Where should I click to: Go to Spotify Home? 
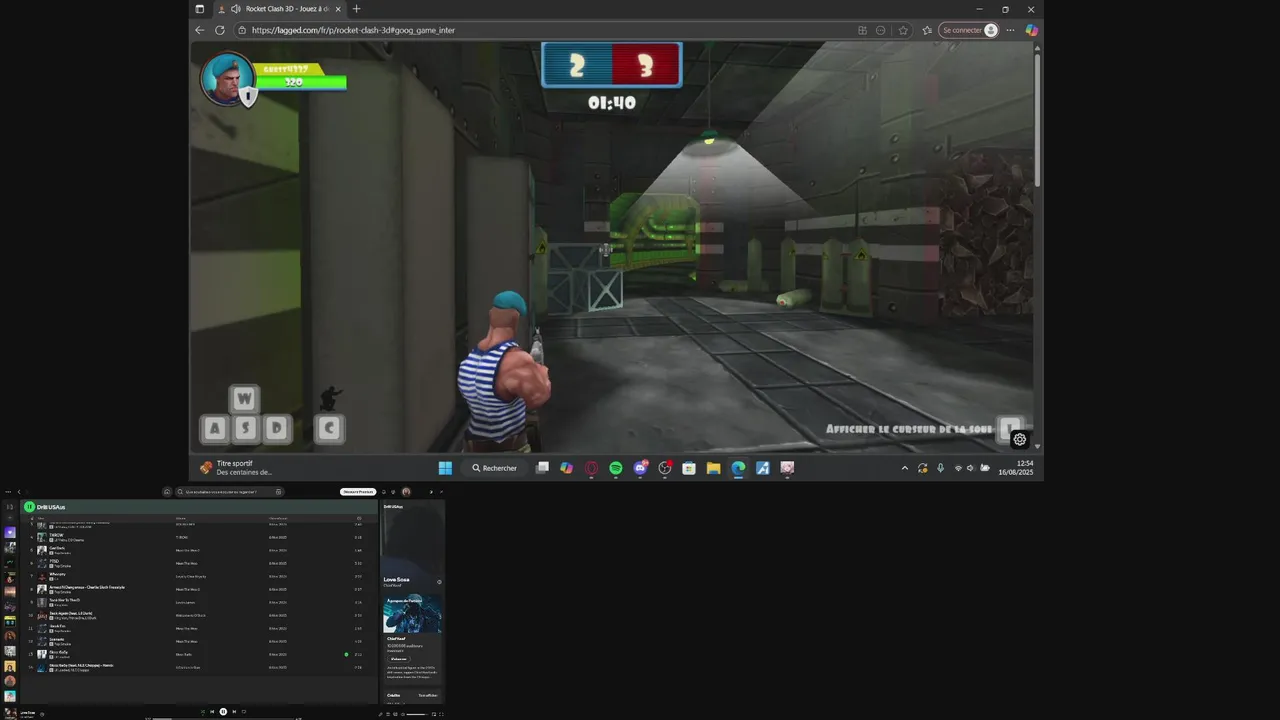click(167, 492)
